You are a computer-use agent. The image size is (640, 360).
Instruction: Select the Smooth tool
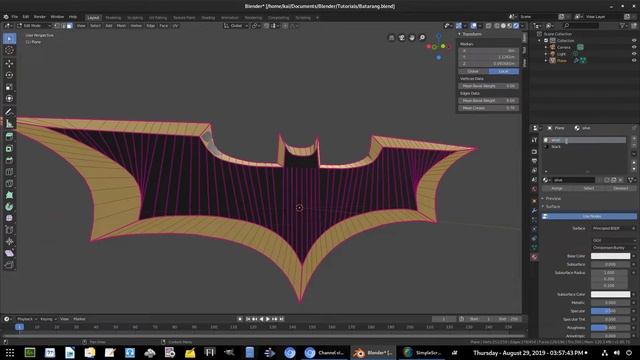click(9, 218)
